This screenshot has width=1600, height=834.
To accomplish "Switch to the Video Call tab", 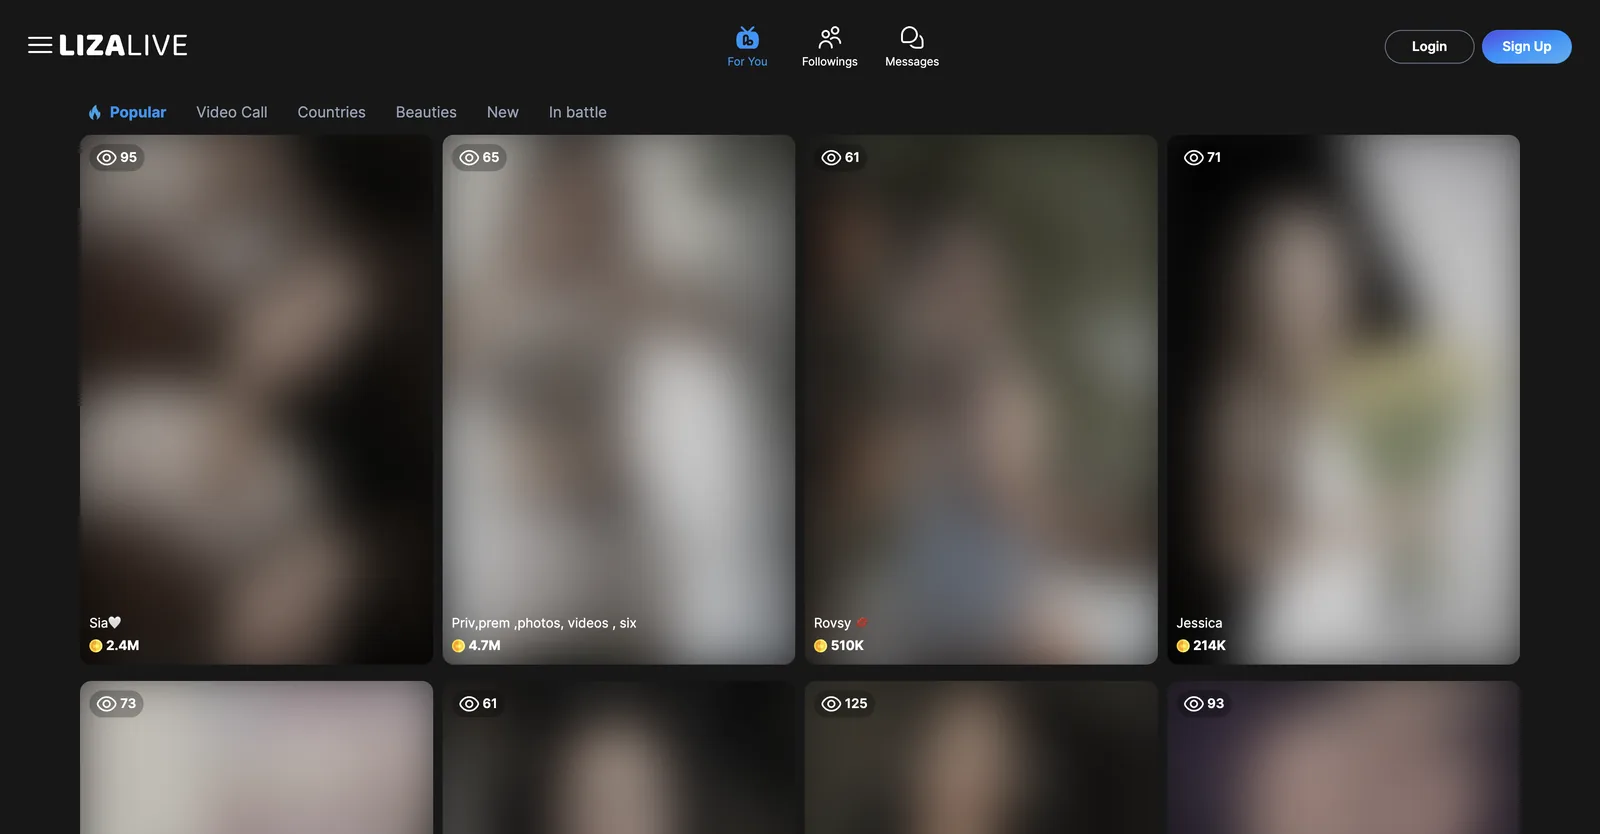I will click(232, 112).
